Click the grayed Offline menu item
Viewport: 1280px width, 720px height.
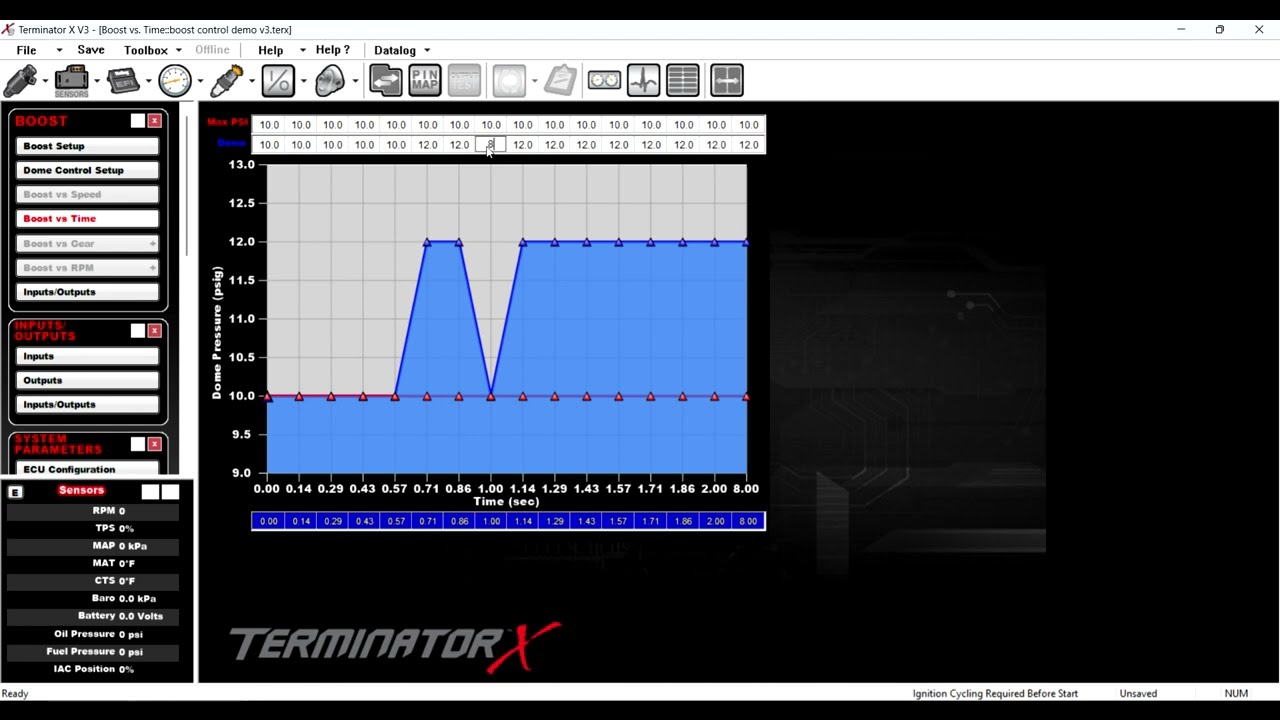(x=212, y=50)
